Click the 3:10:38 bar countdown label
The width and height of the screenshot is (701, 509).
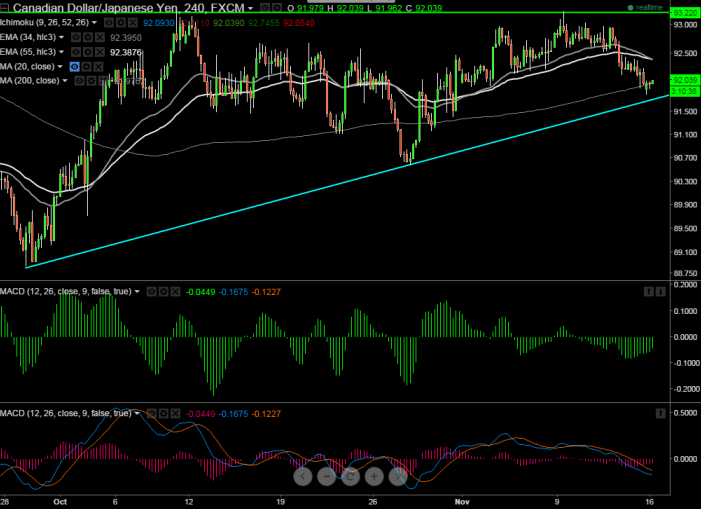pyautogui.click(x=684, y=91)
